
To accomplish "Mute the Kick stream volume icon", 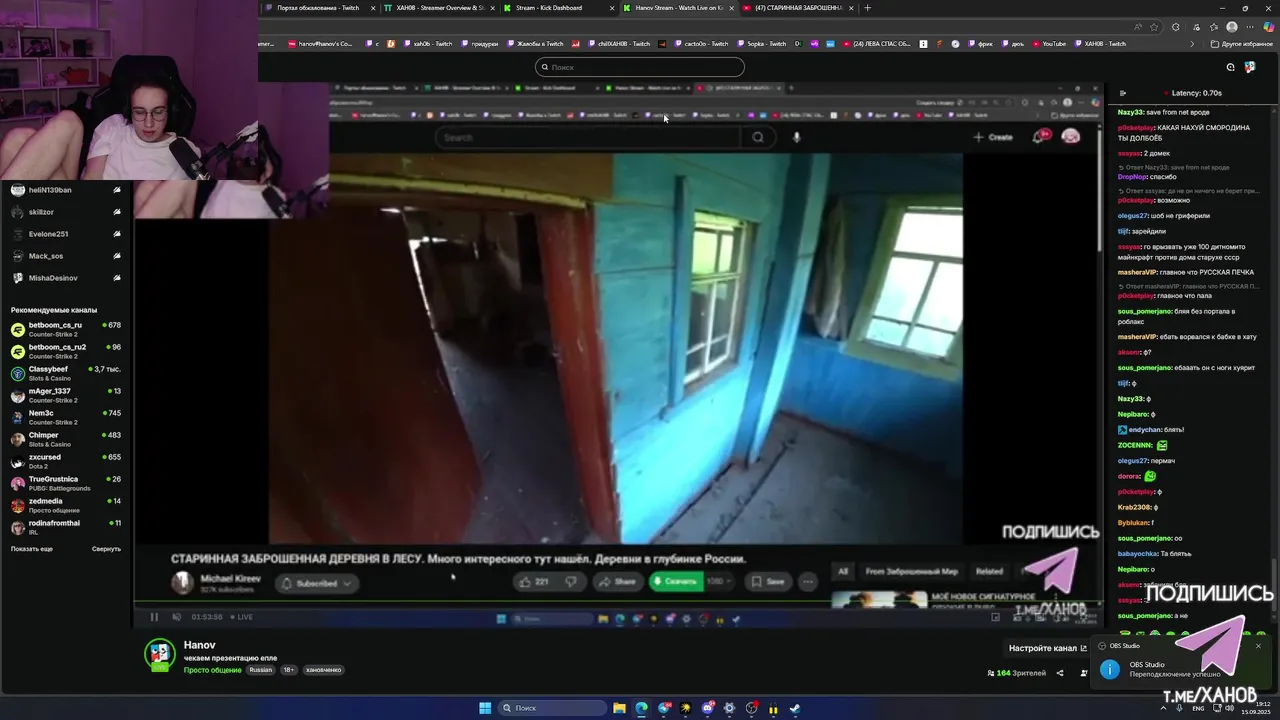I will [x=177, y=617].
